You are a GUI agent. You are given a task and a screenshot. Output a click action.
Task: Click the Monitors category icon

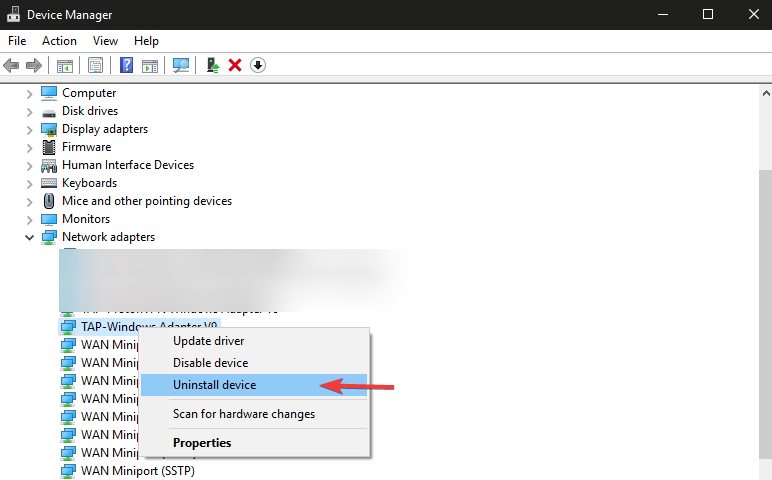49,219
